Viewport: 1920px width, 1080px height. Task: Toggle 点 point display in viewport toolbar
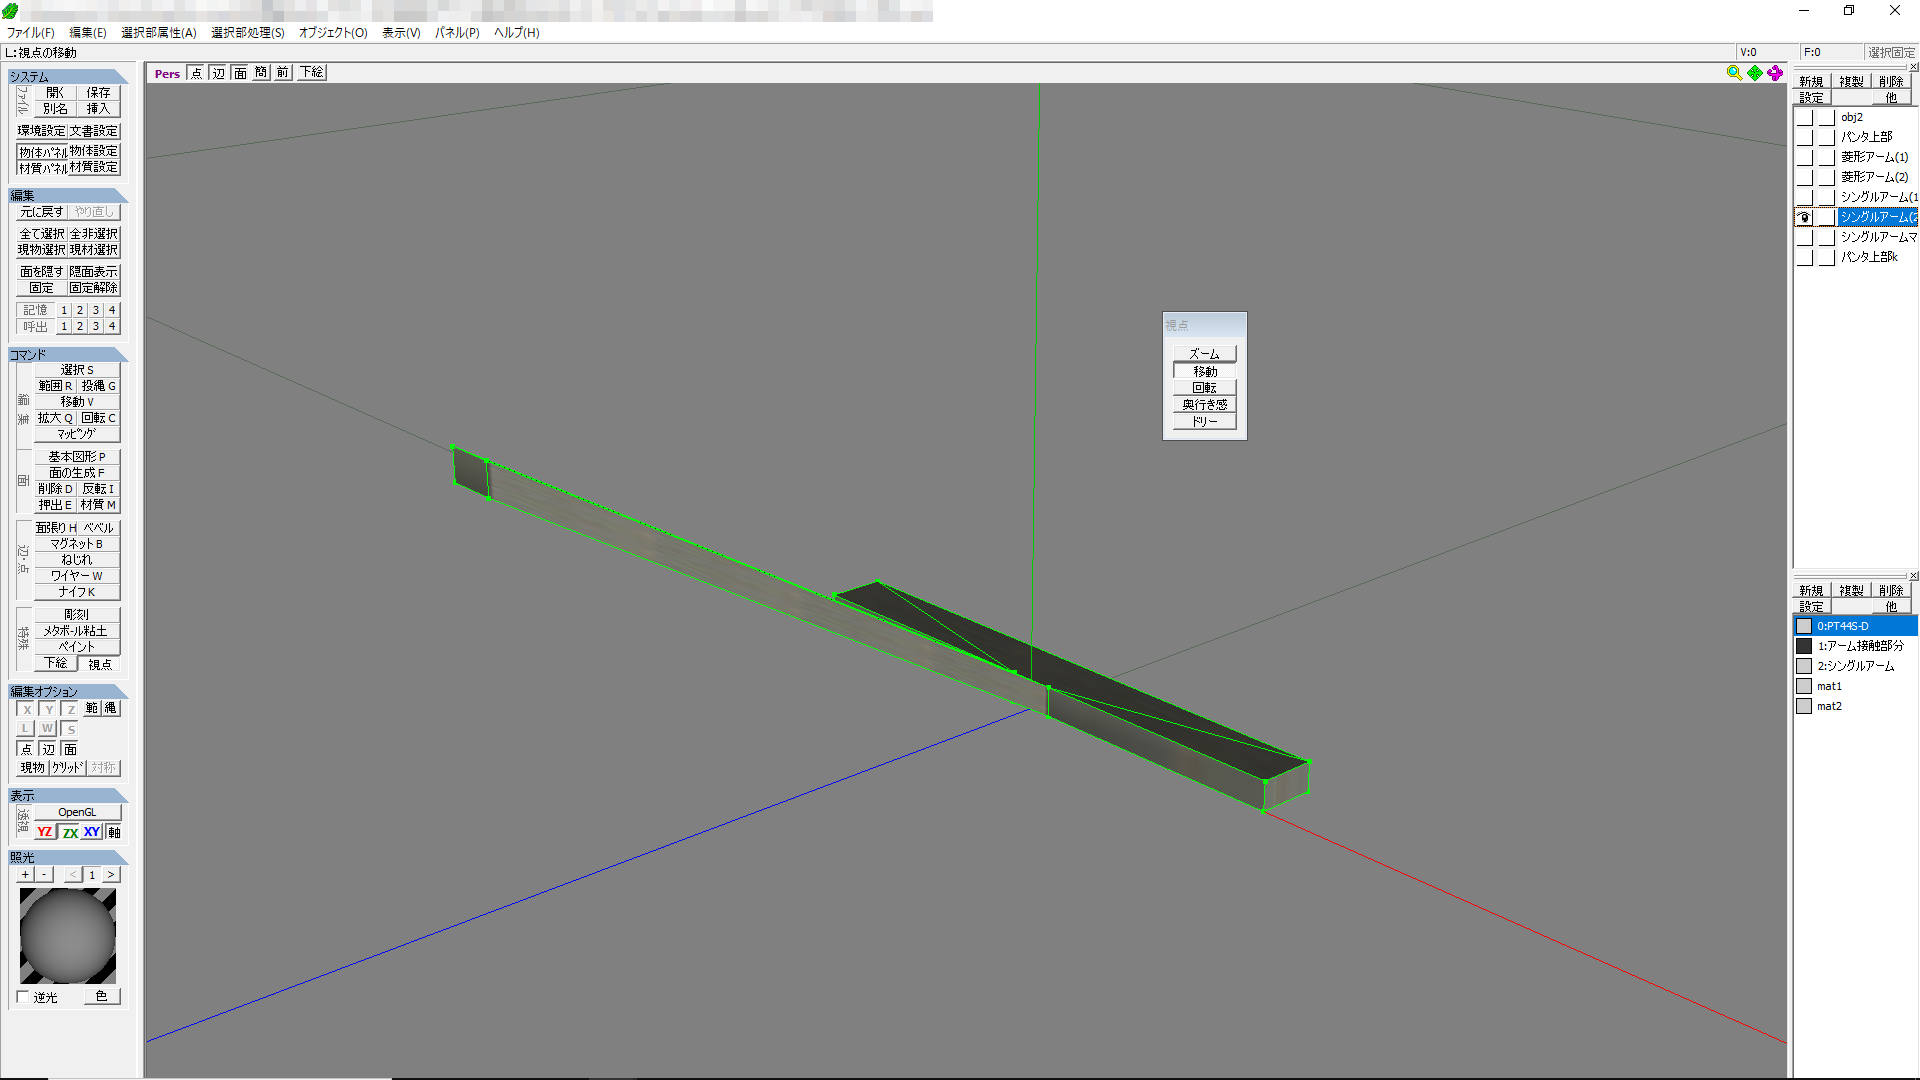tap(196, 73)
